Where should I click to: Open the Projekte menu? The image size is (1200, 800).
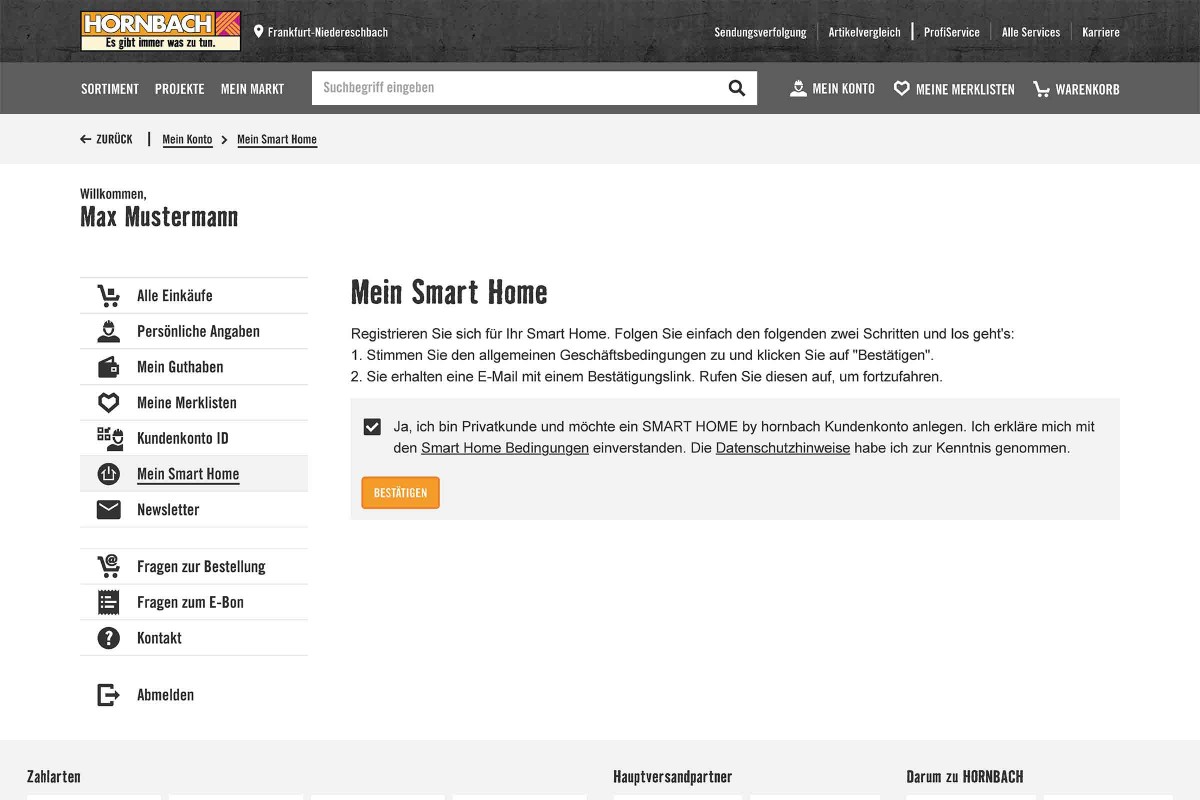point(180,88)
